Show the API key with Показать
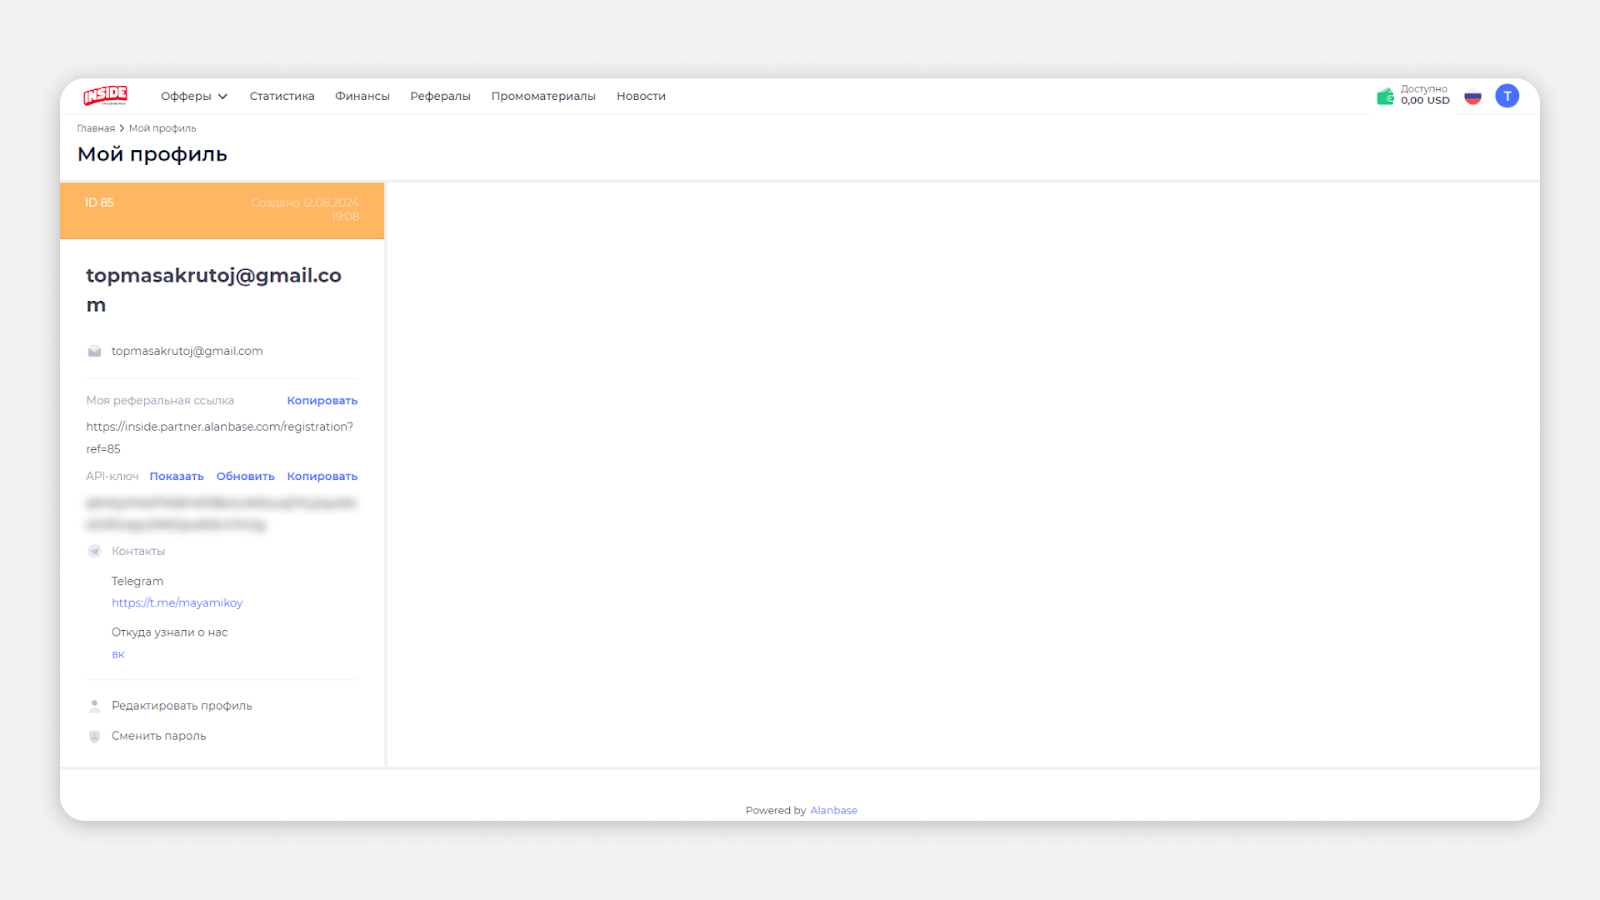1600x900 pixels. (177, 477)
